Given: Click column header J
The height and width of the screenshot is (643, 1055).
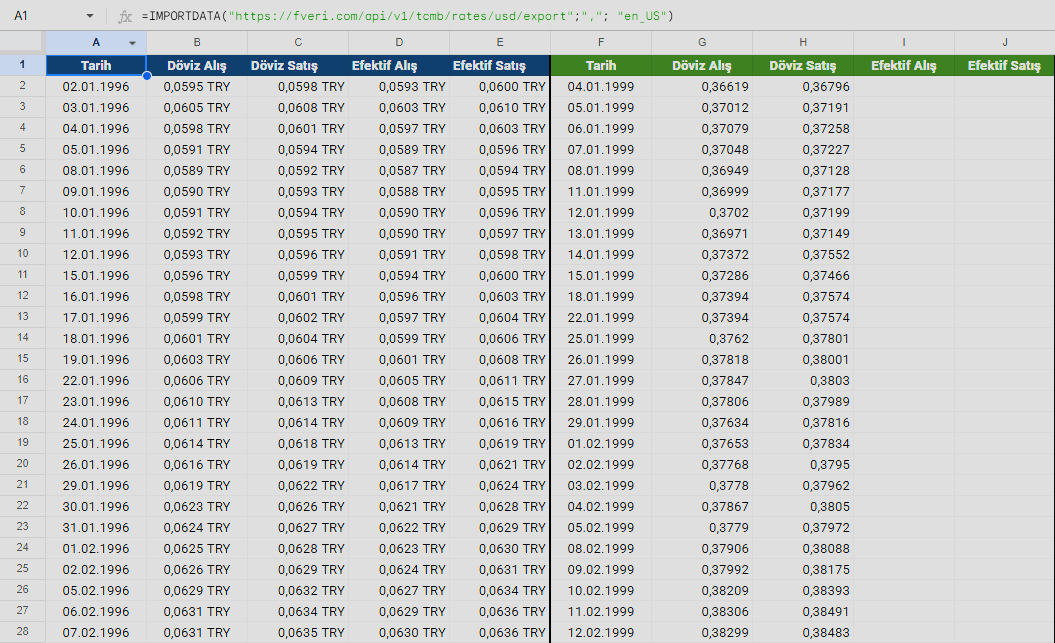Looking at the screenshot, I should click(x=1004, y=43).
